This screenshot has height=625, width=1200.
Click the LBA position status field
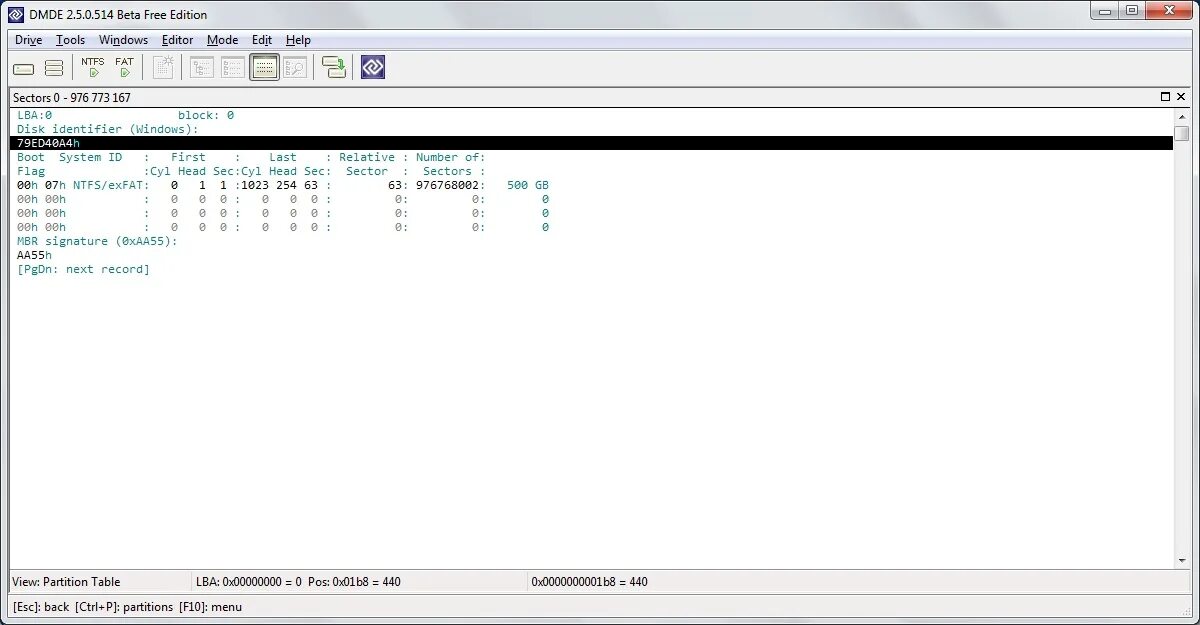point(298,581)
